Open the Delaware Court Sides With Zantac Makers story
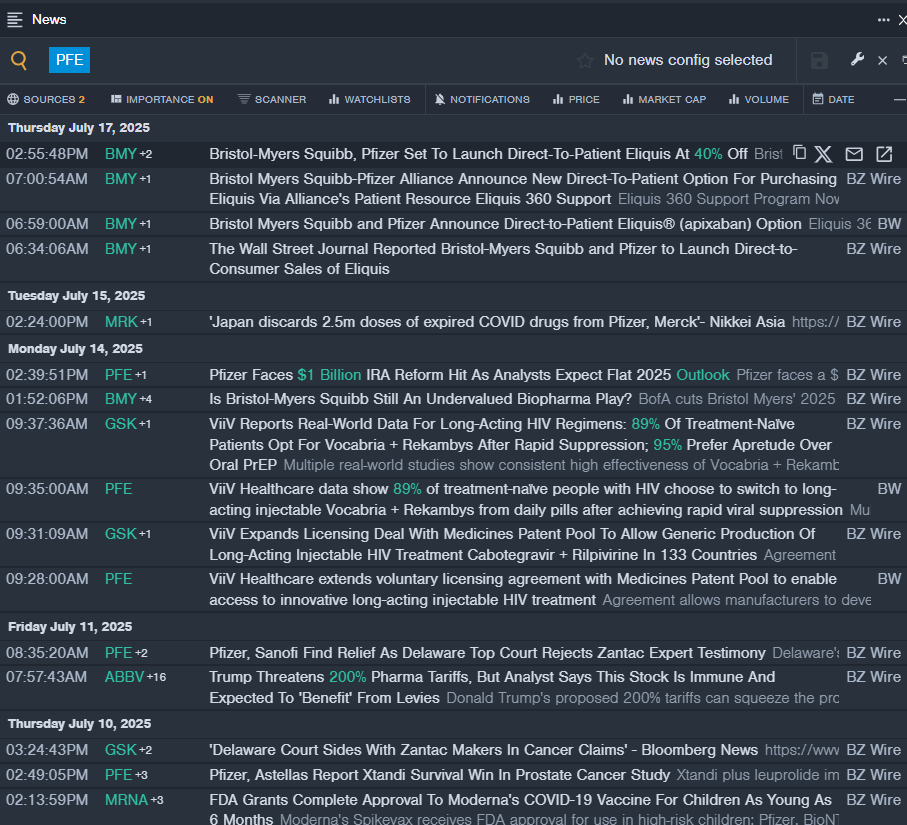 484,750
